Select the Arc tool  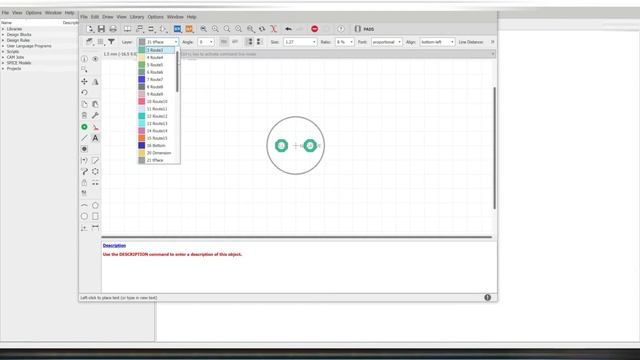pos(84,205)
